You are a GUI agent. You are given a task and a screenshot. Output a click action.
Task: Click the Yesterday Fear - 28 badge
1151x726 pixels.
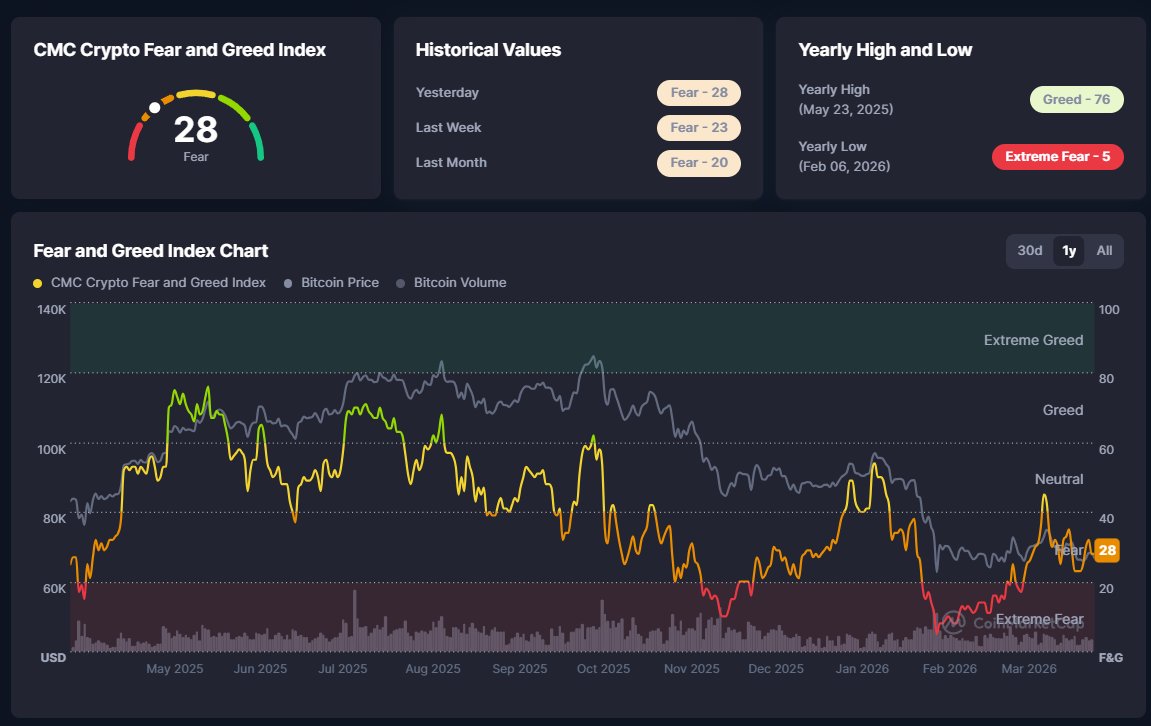click(698, 93)
